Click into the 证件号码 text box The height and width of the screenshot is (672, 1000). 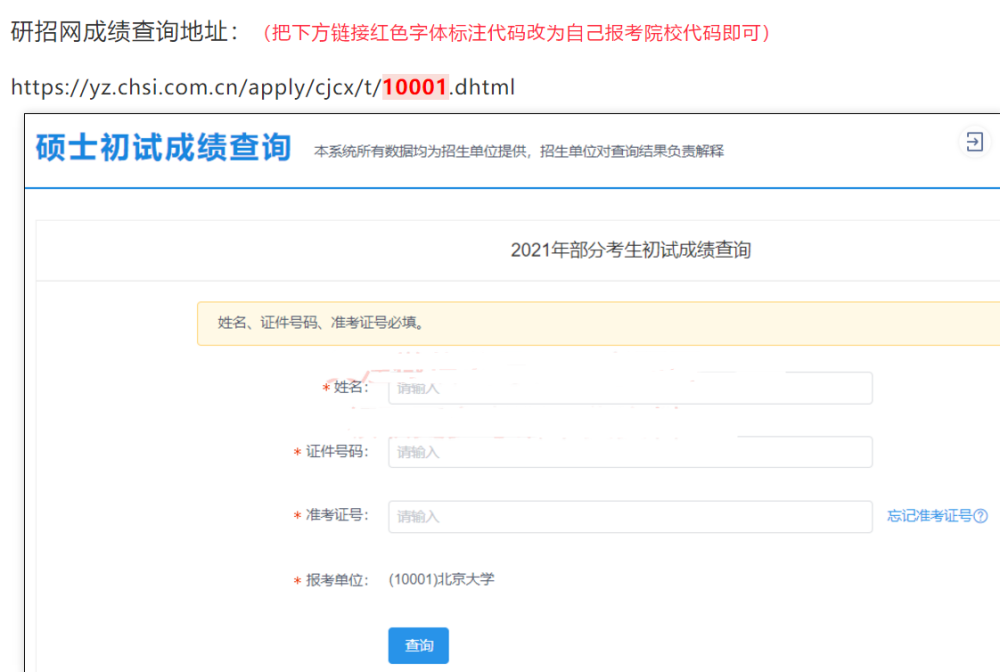[630, 452]
